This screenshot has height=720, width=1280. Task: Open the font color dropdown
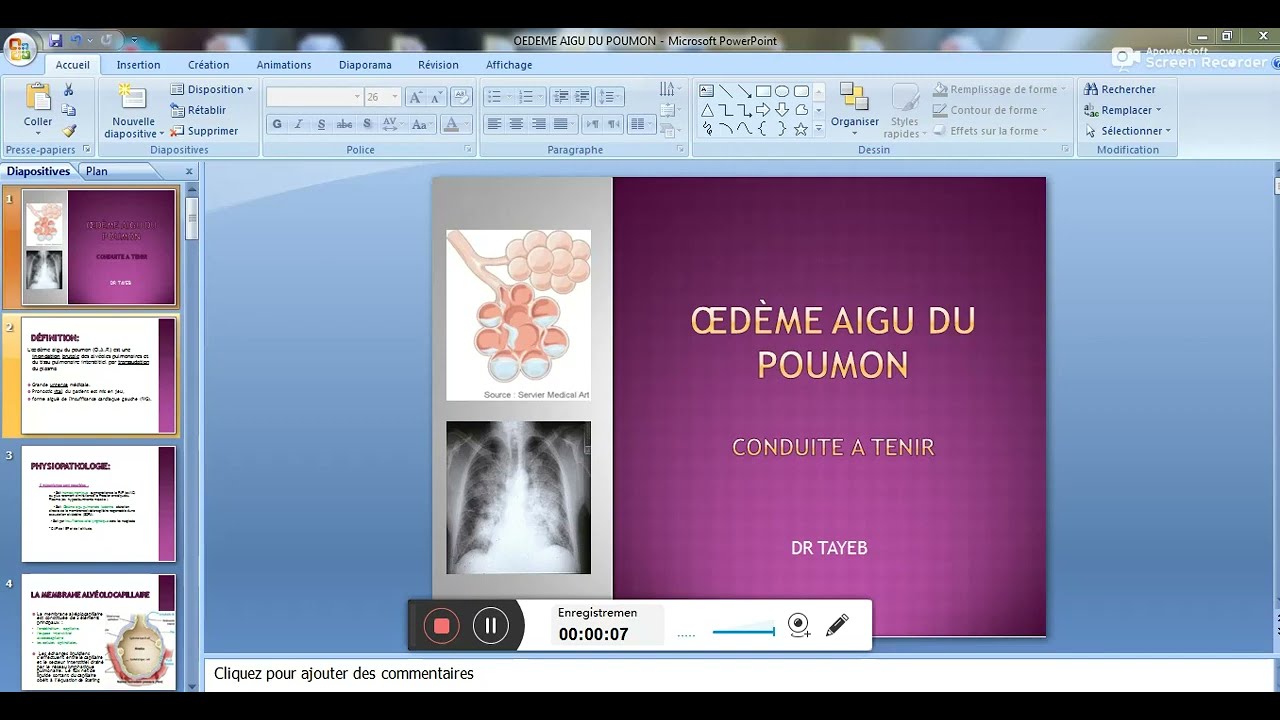click(466, 124)
